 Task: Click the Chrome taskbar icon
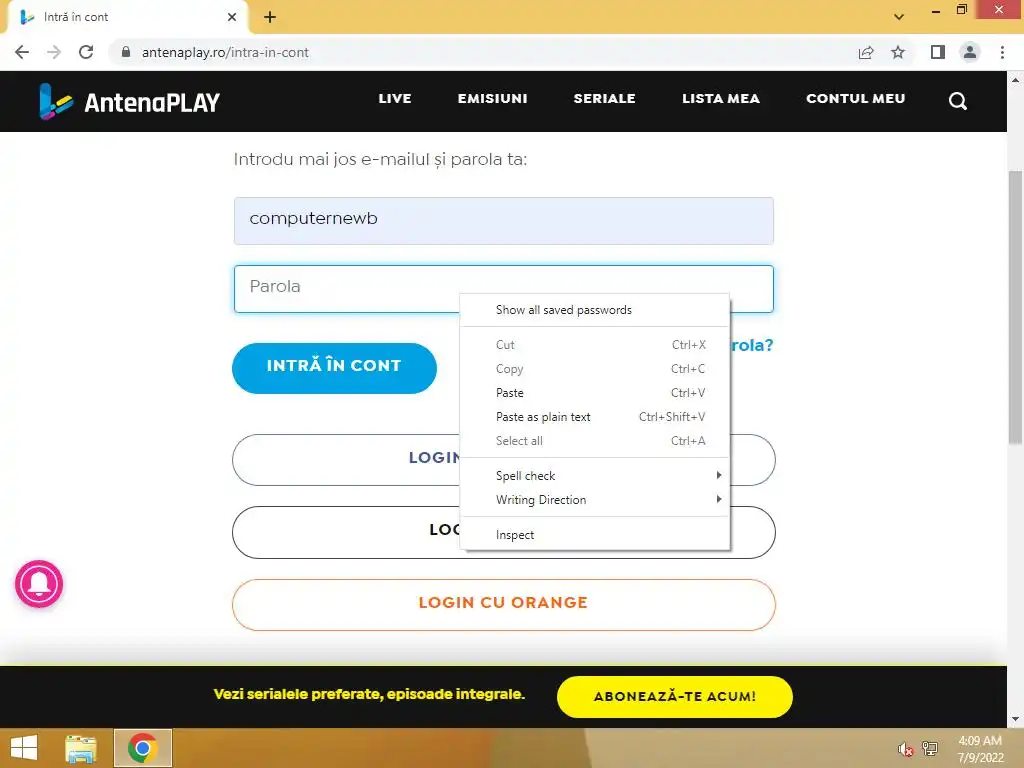(x=143, y=748)
